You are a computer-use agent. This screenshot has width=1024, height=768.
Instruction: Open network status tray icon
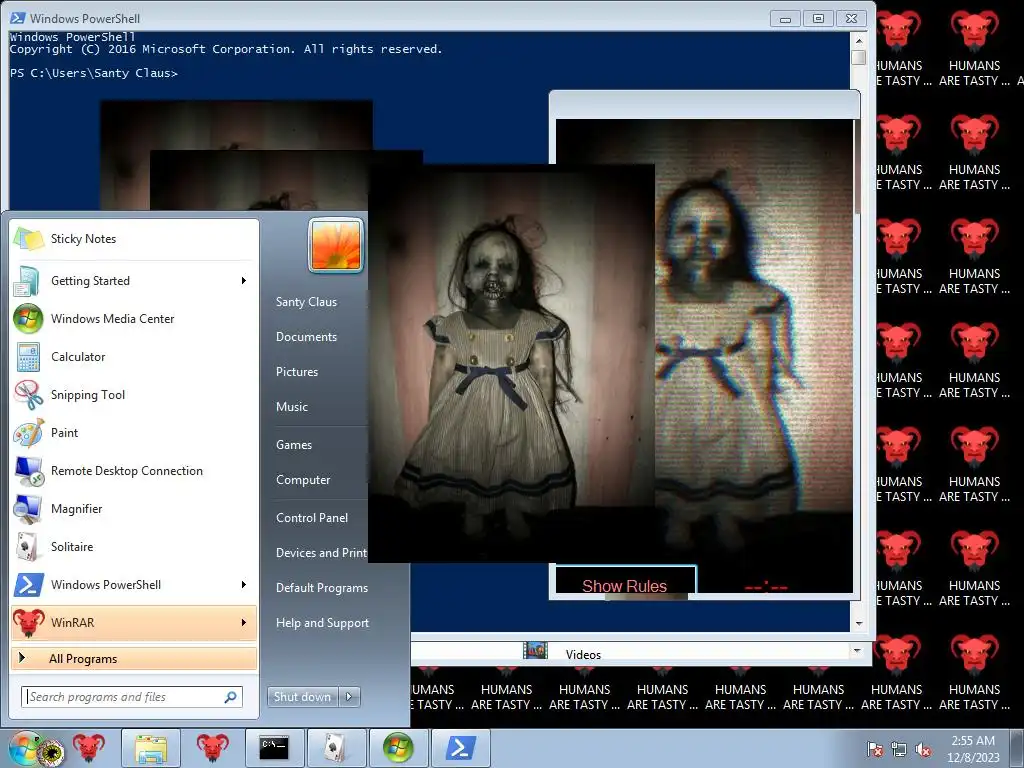899,750
